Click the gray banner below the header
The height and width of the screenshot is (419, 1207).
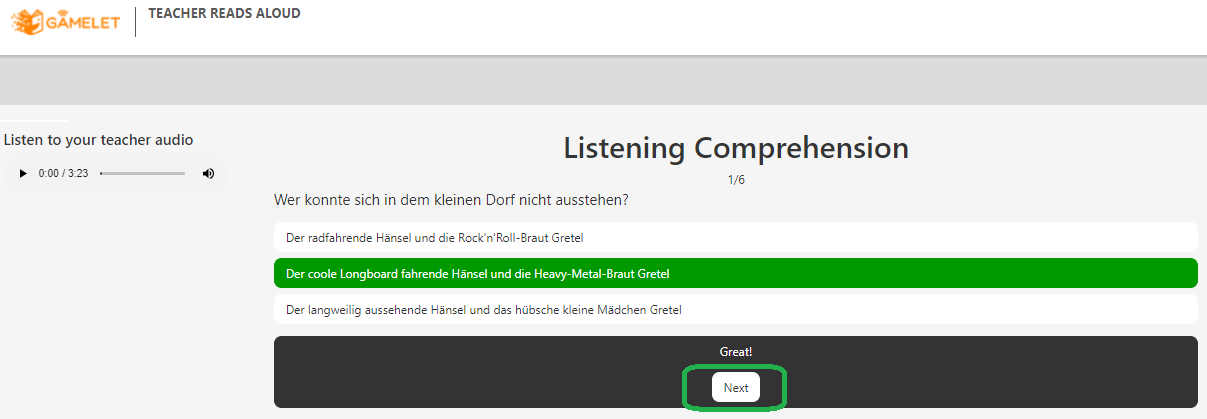603,80
